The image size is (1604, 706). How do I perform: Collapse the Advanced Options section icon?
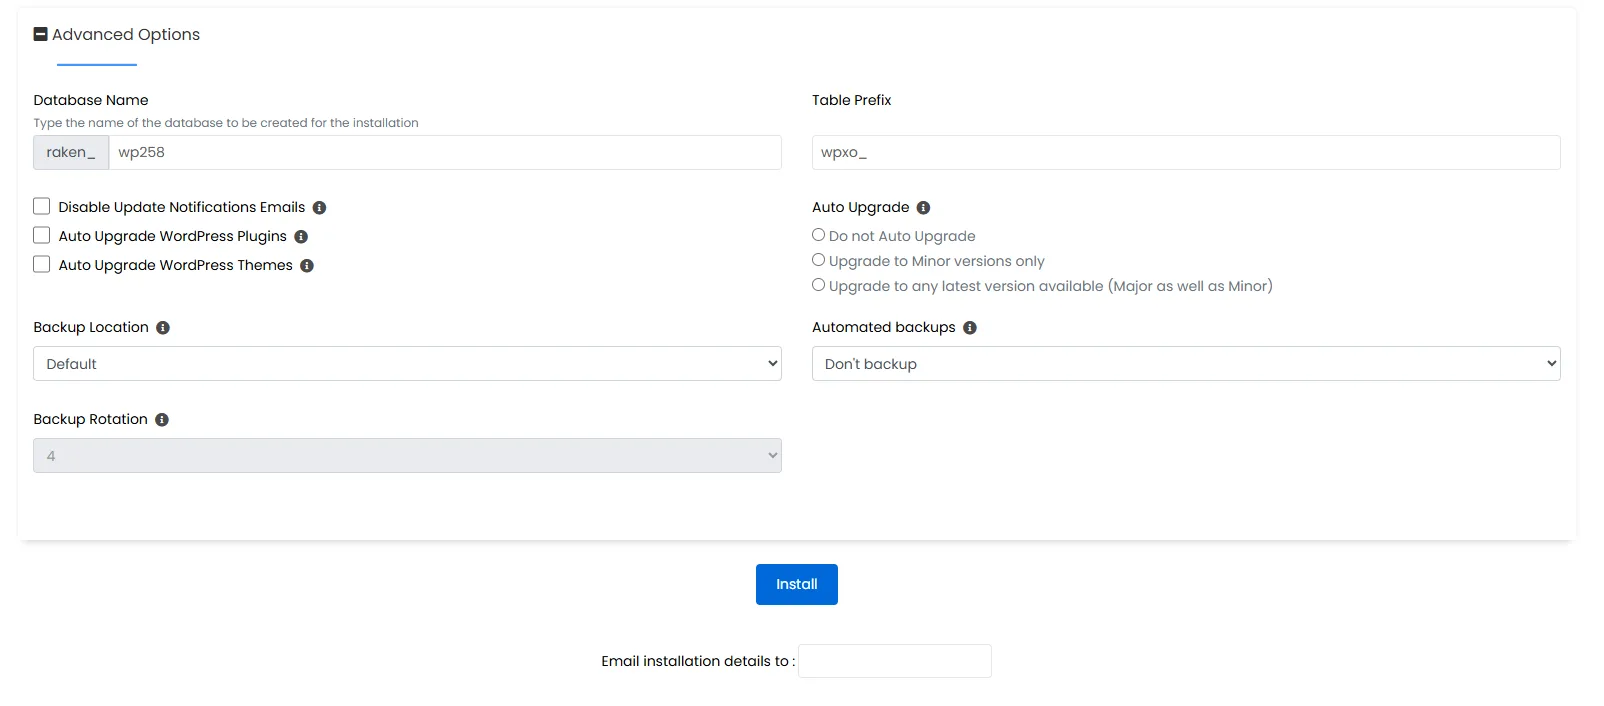pos(41,34)
